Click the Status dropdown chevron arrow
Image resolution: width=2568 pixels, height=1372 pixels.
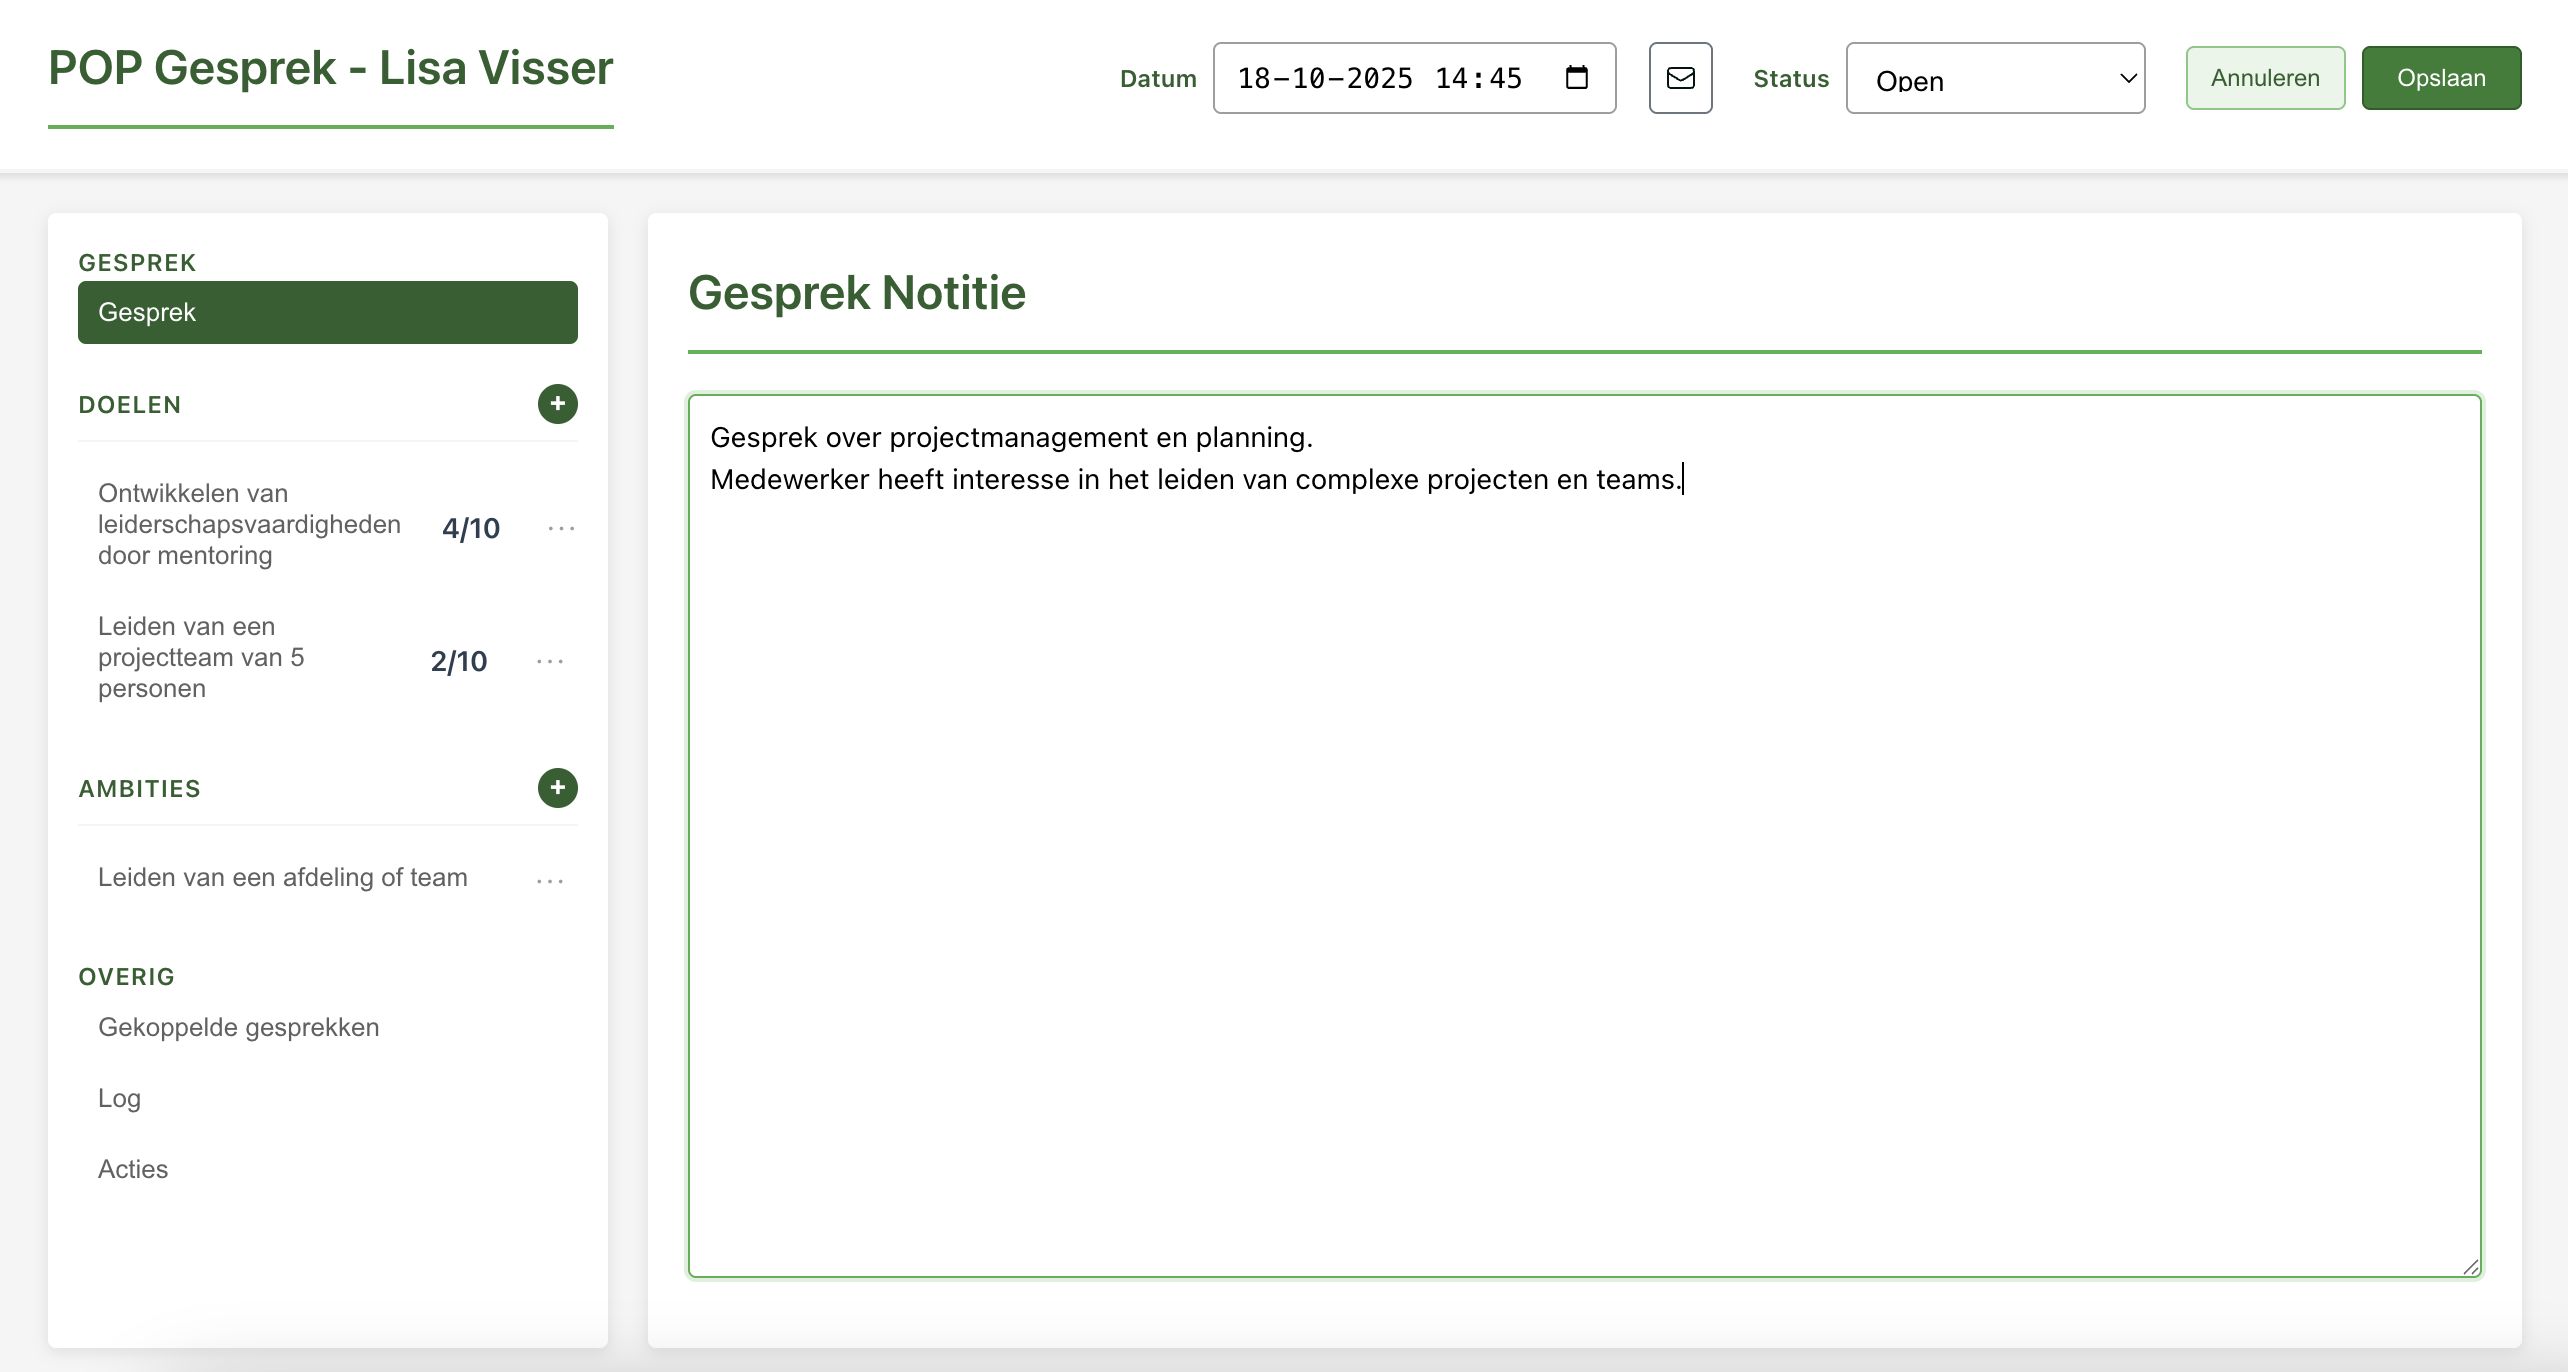2128,78
